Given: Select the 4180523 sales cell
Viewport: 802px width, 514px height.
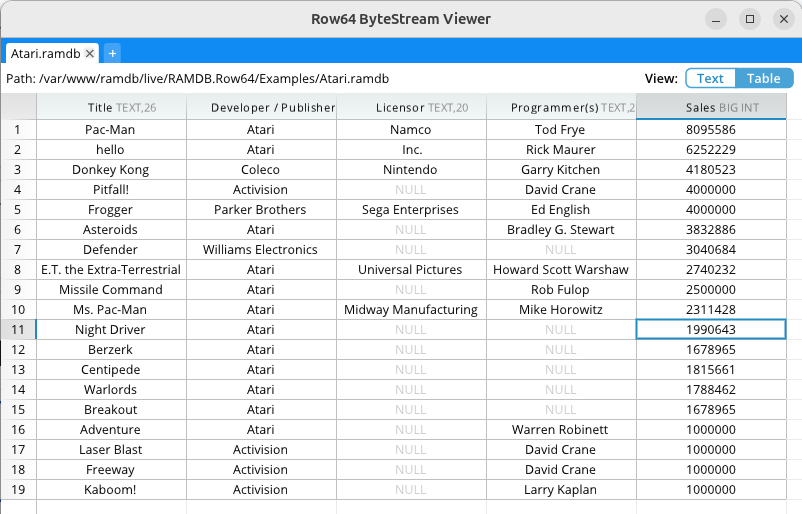Looking at the screenshot, I should point(711,169).
